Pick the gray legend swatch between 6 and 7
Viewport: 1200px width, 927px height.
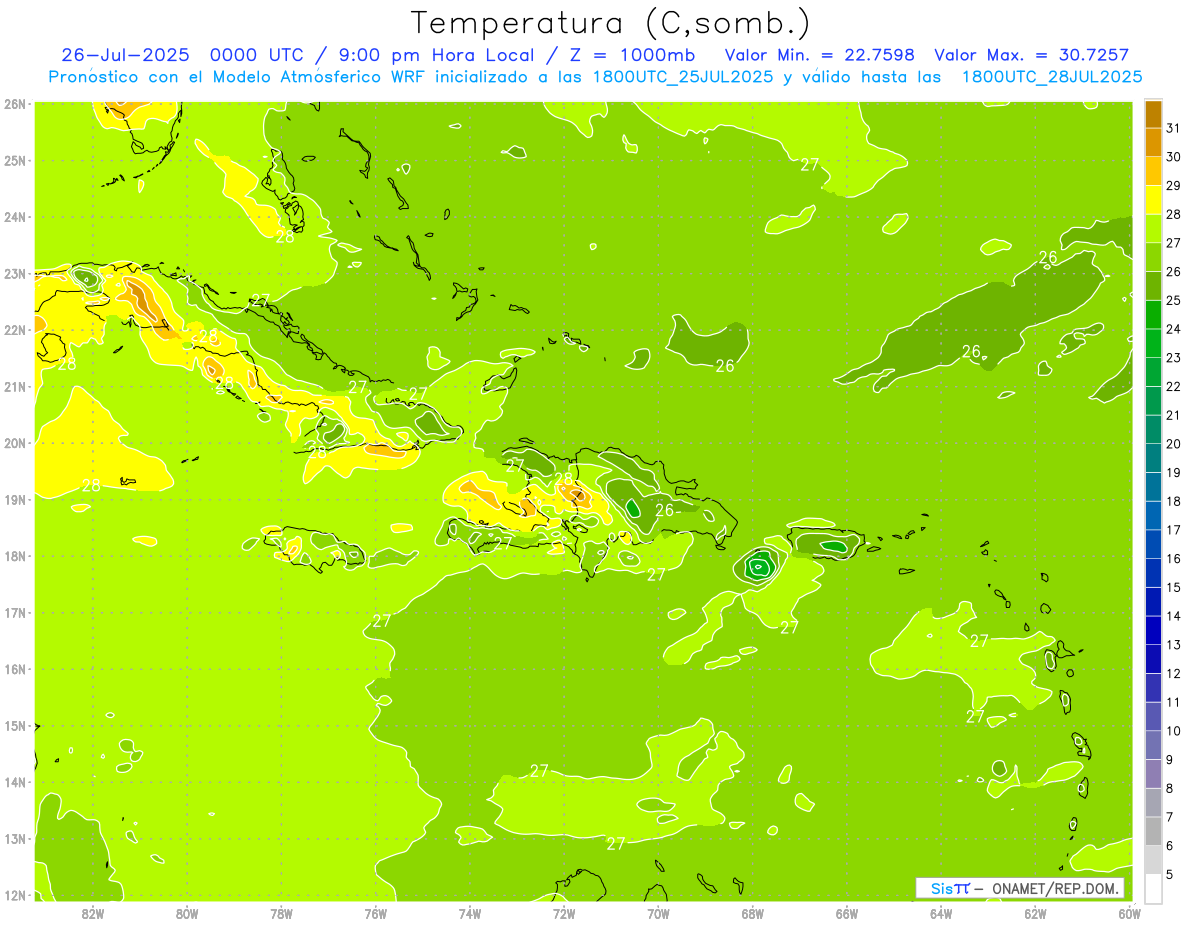[1153, 830]
